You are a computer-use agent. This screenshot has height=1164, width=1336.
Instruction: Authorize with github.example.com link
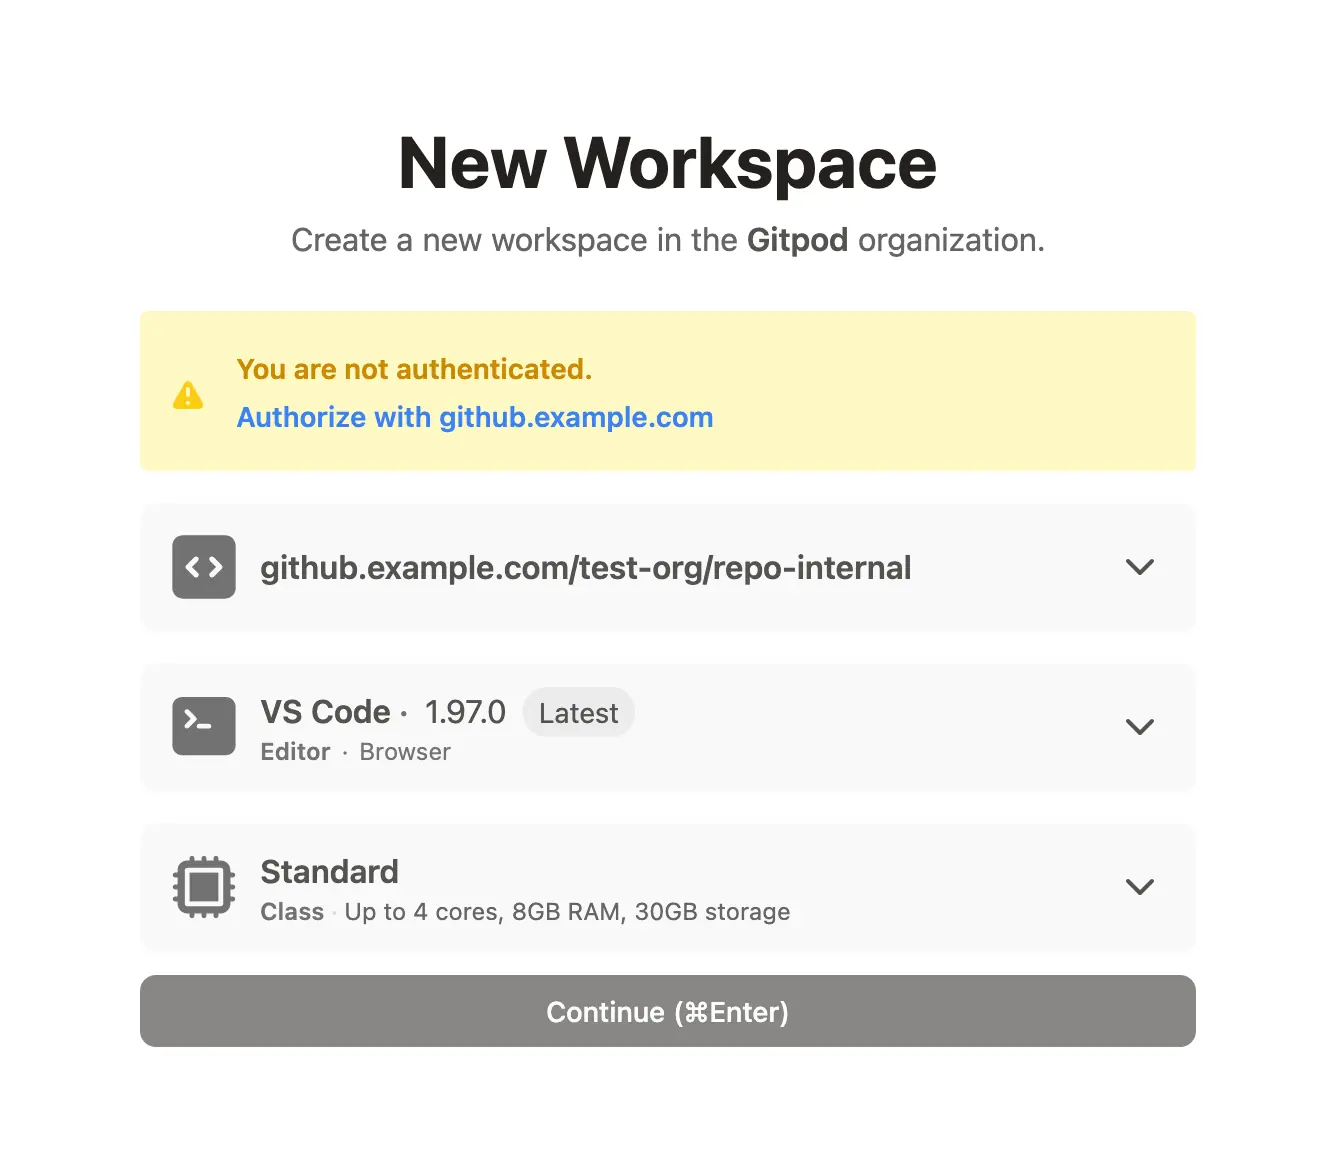point(475,417)
